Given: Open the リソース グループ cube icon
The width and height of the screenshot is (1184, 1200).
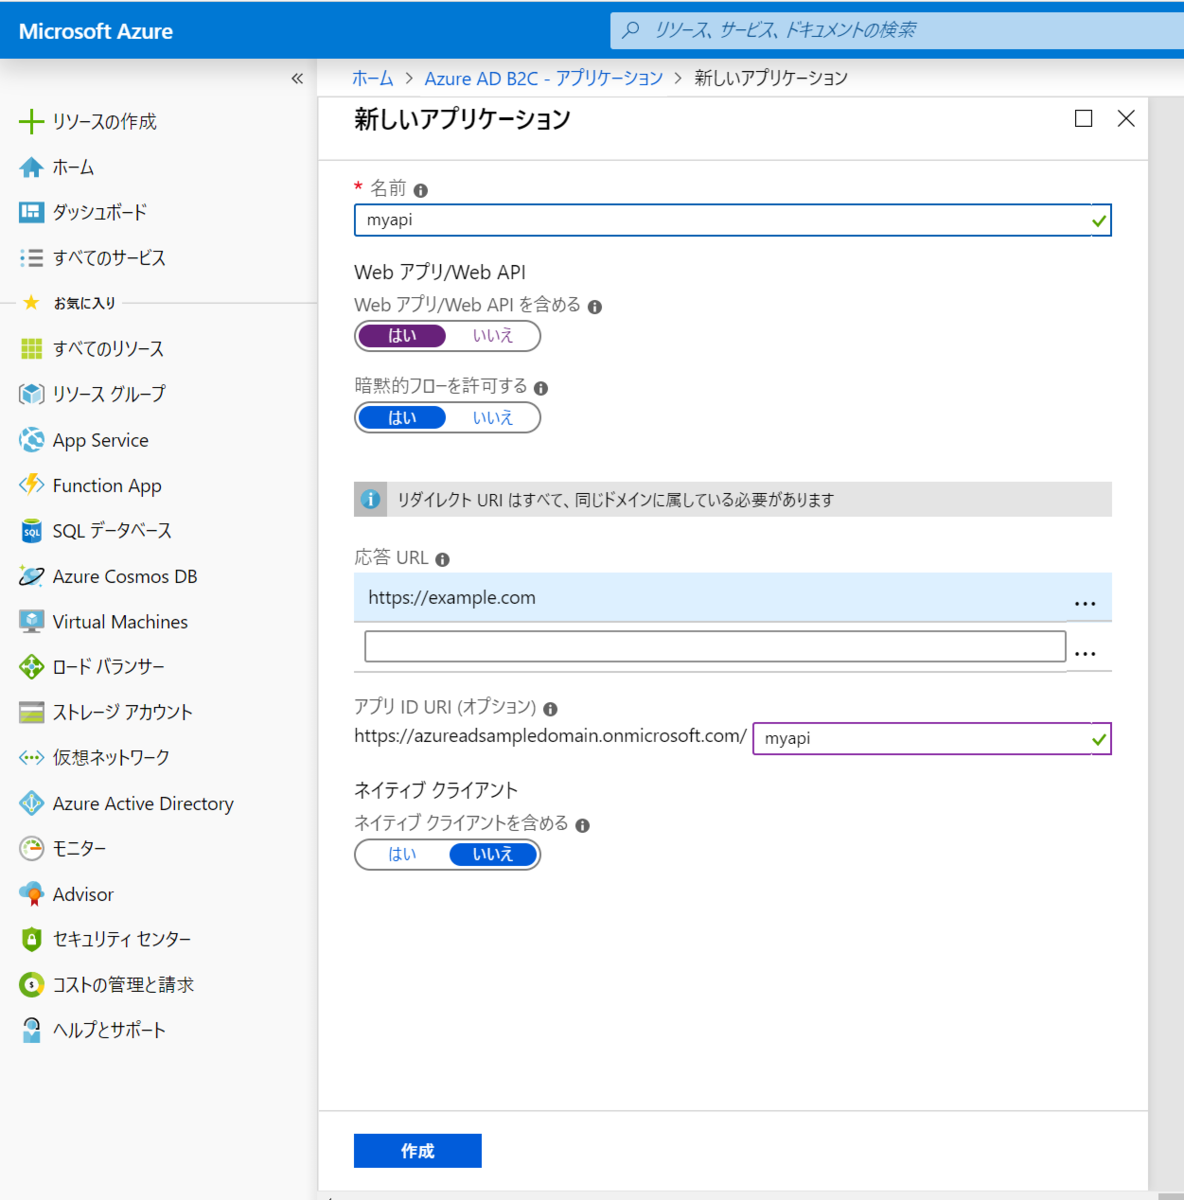Looking at the screenshot, I should click(31, 394).
